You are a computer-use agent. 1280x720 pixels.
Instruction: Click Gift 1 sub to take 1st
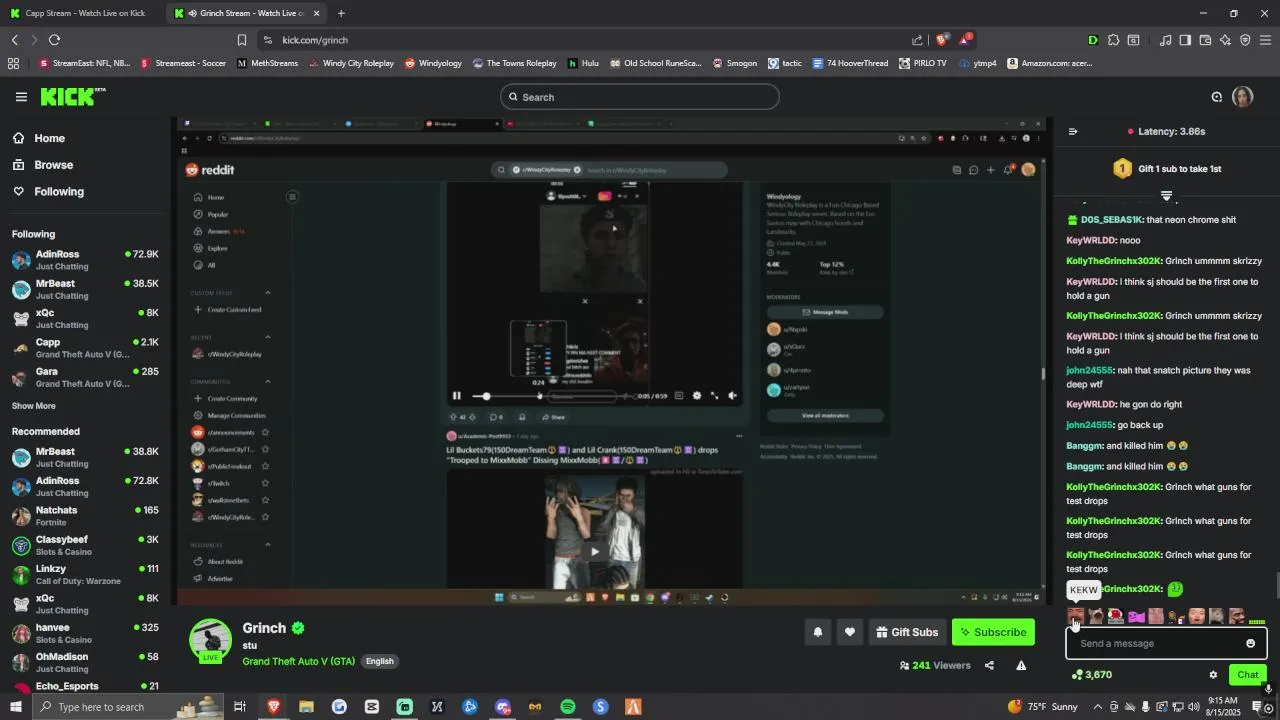[1167, 169]
